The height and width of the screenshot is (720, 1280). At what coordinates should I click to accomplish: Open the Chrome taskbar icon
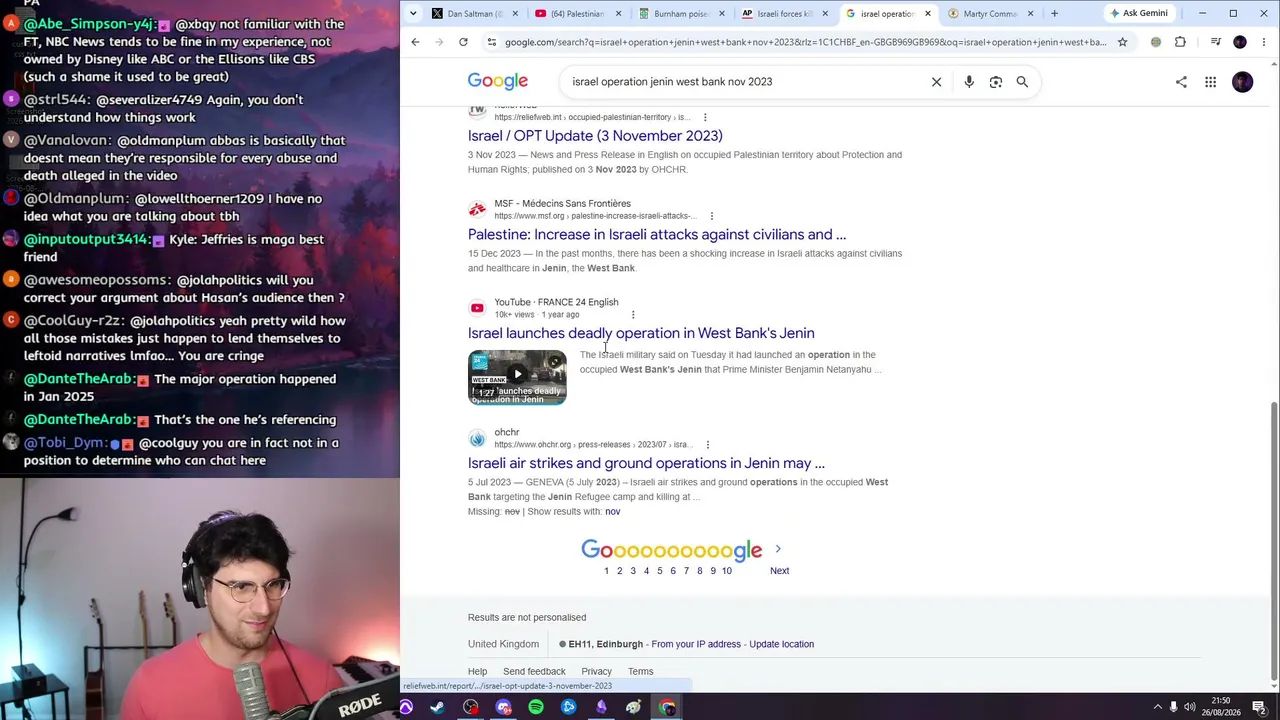click(667, 708)
